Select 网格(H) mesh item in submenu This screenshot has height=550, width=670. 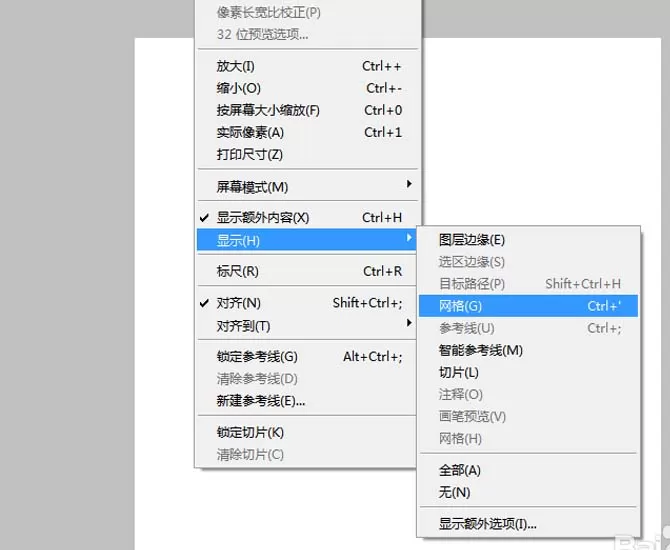click(x=528, y=439)
